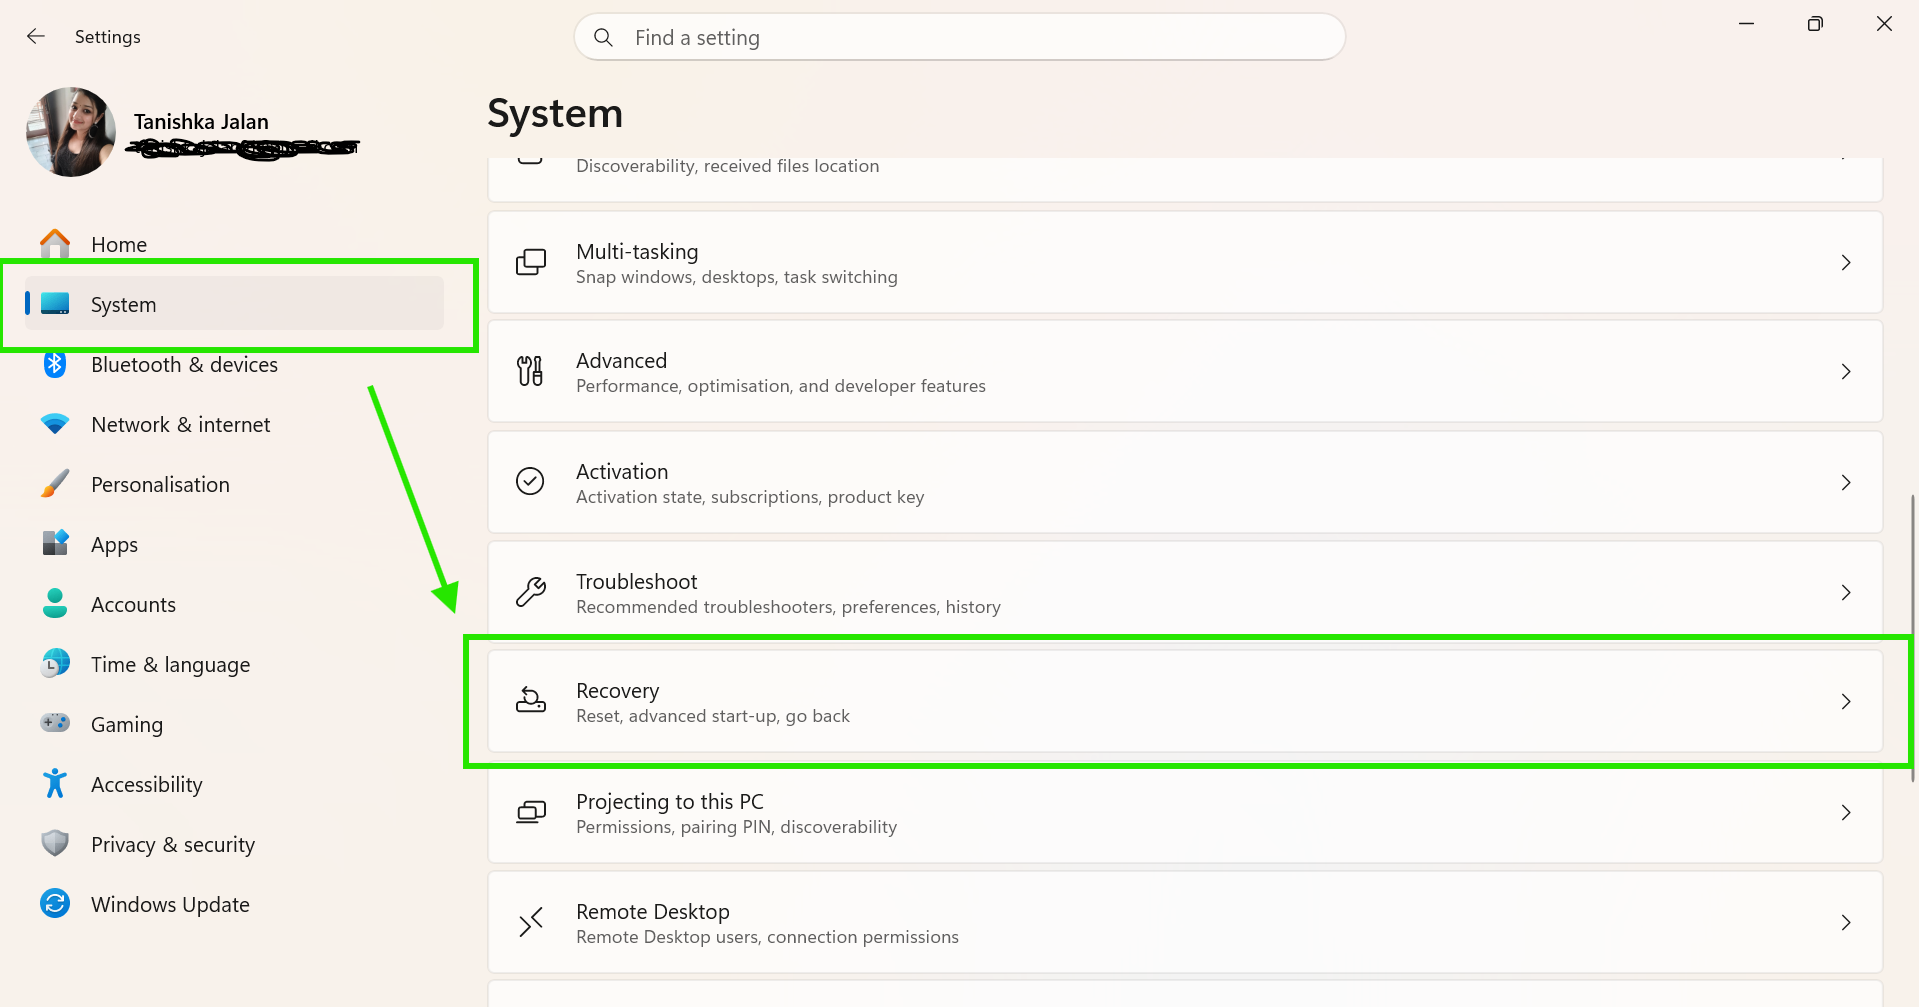Image resolution: width=1919 pixels, height=1007 pixels.
Task: Open Gaming settings label
Action: [126, 725]
